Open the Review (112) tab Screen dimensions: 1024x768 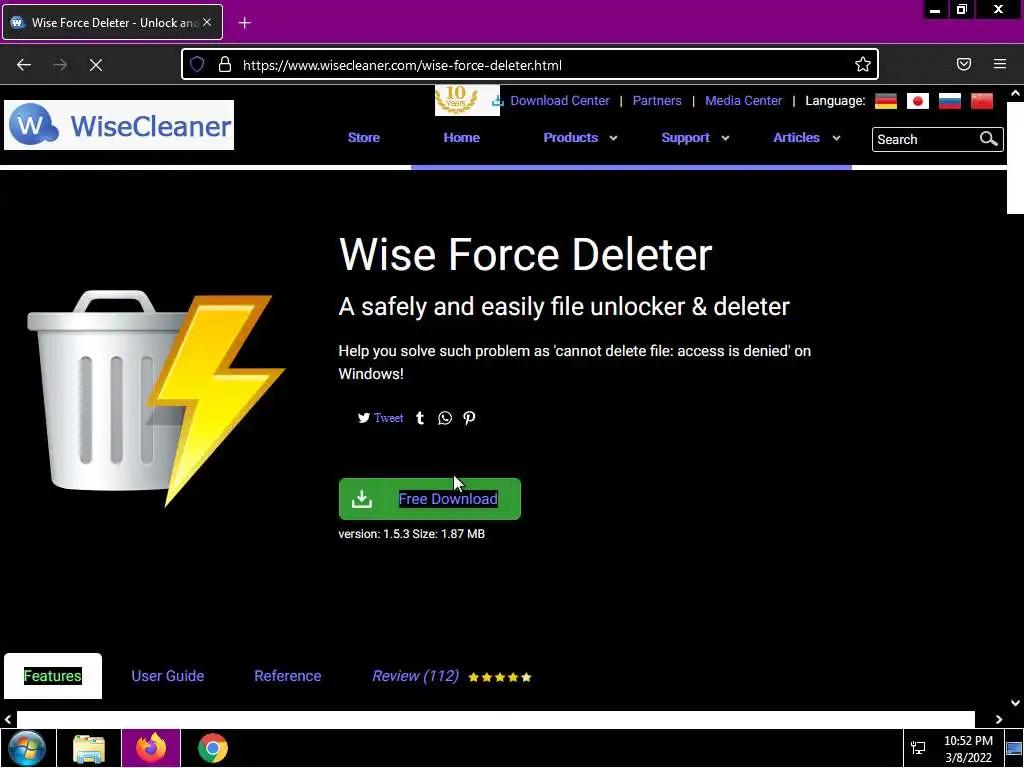pos(415,676)
